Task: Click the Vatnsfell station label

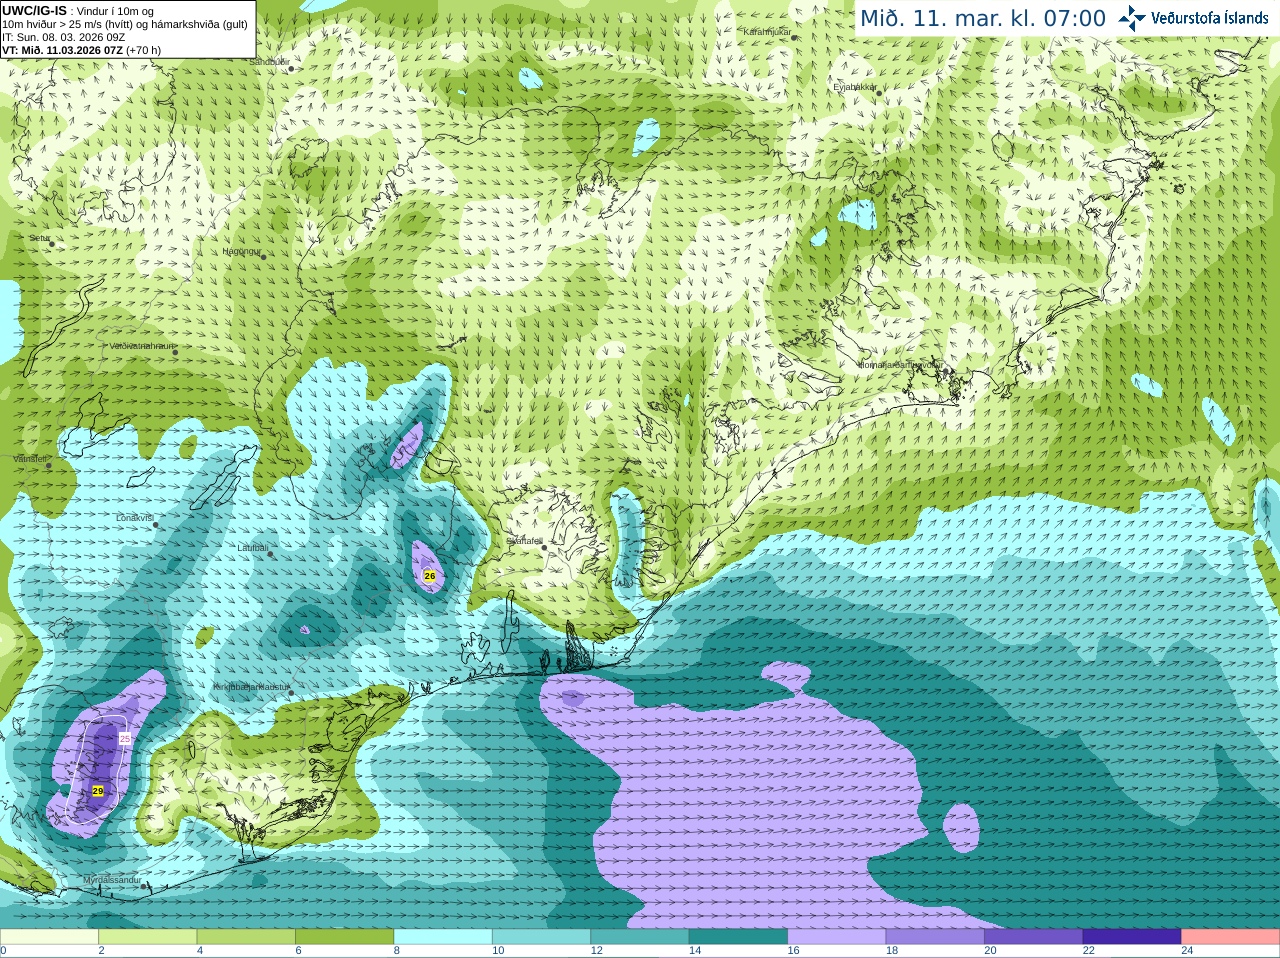Action: click(30, 458)
